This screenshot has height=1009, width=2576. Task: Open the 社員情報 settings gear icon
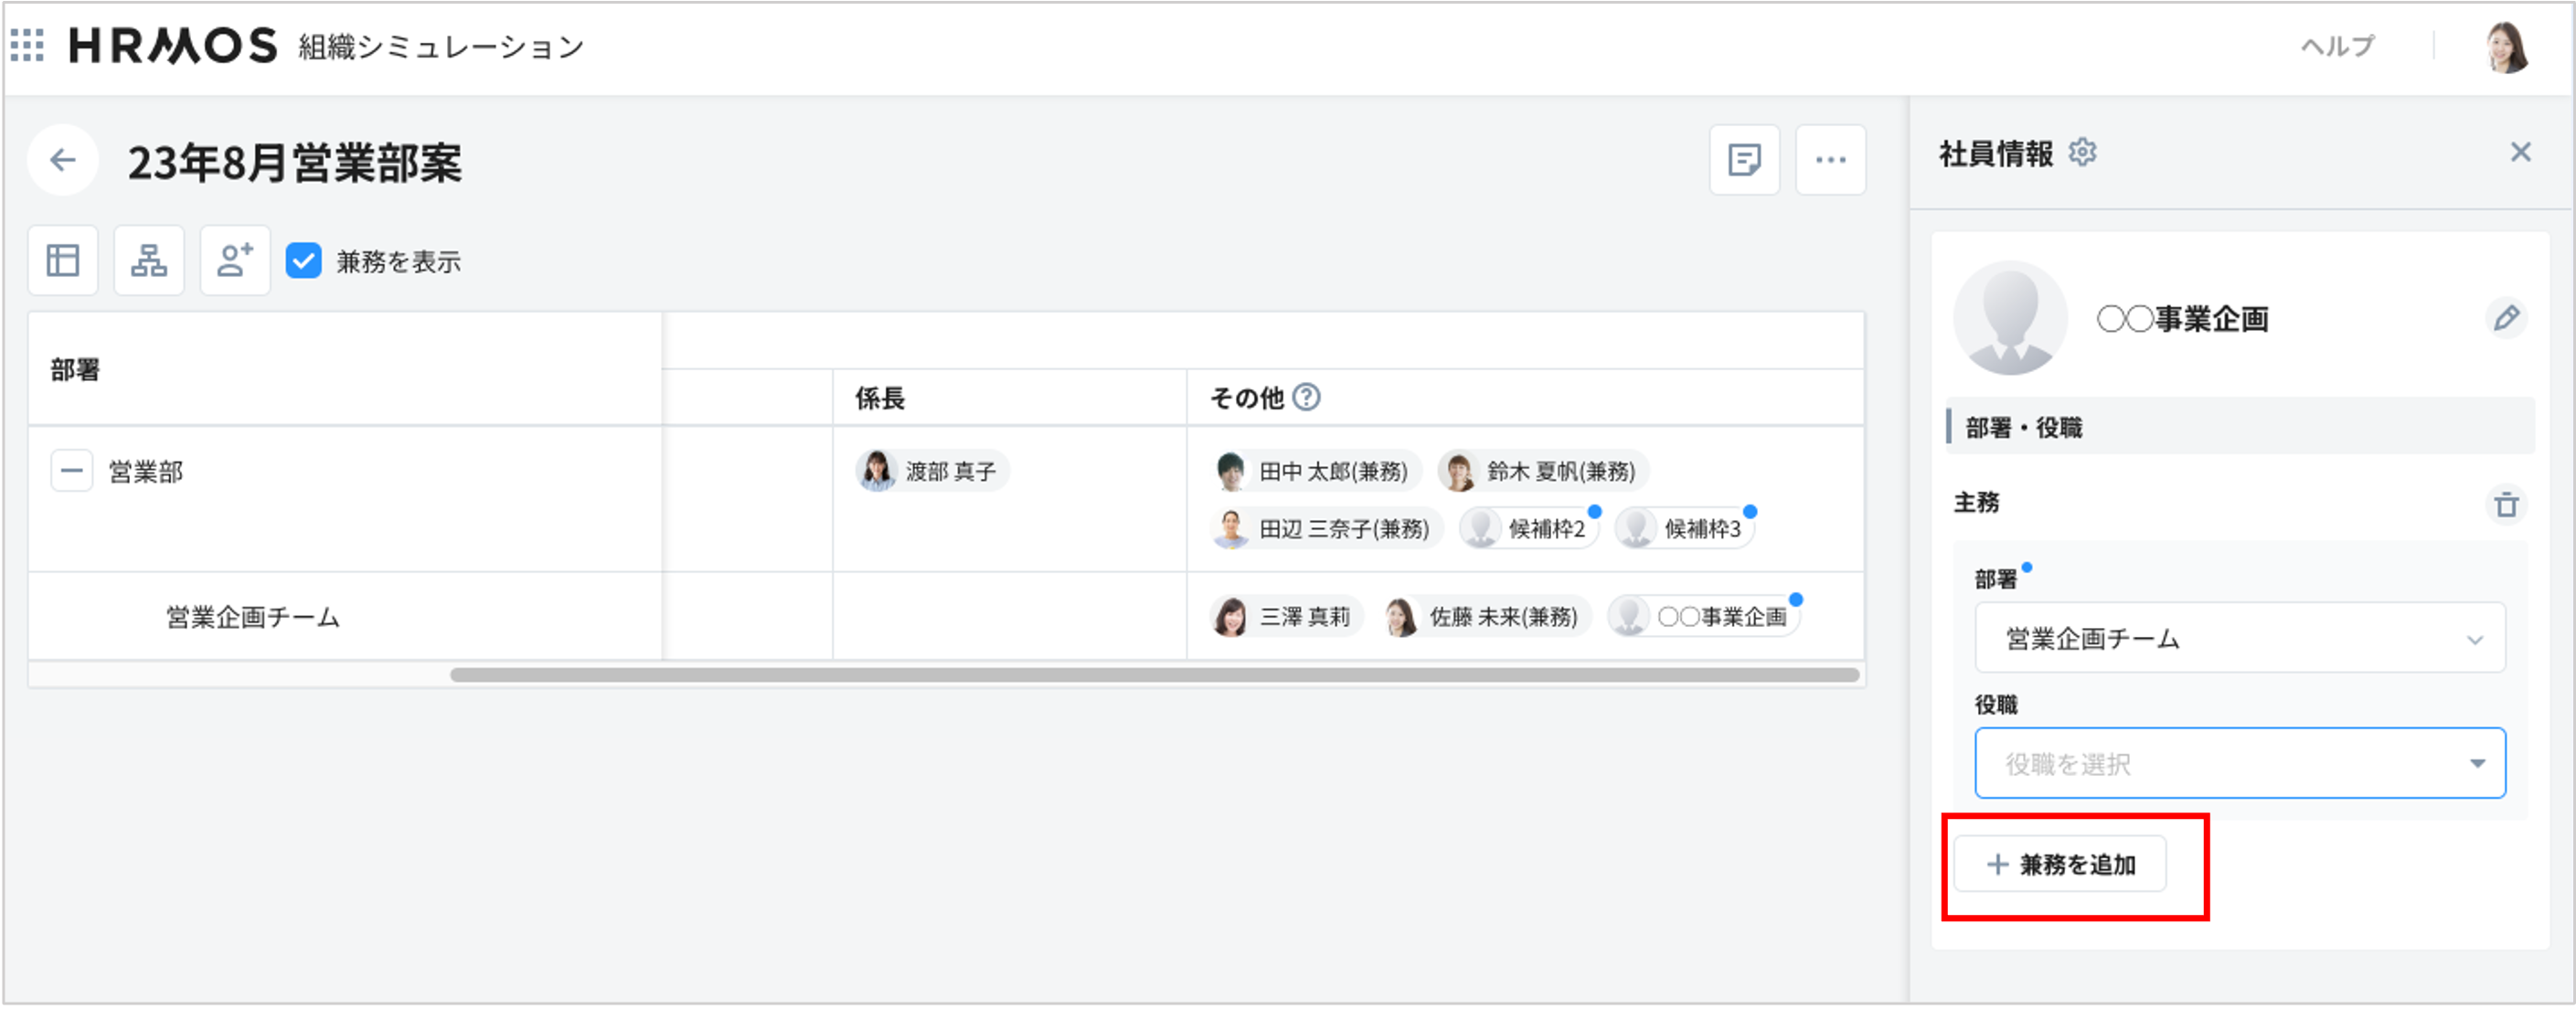coord(2084,152)
